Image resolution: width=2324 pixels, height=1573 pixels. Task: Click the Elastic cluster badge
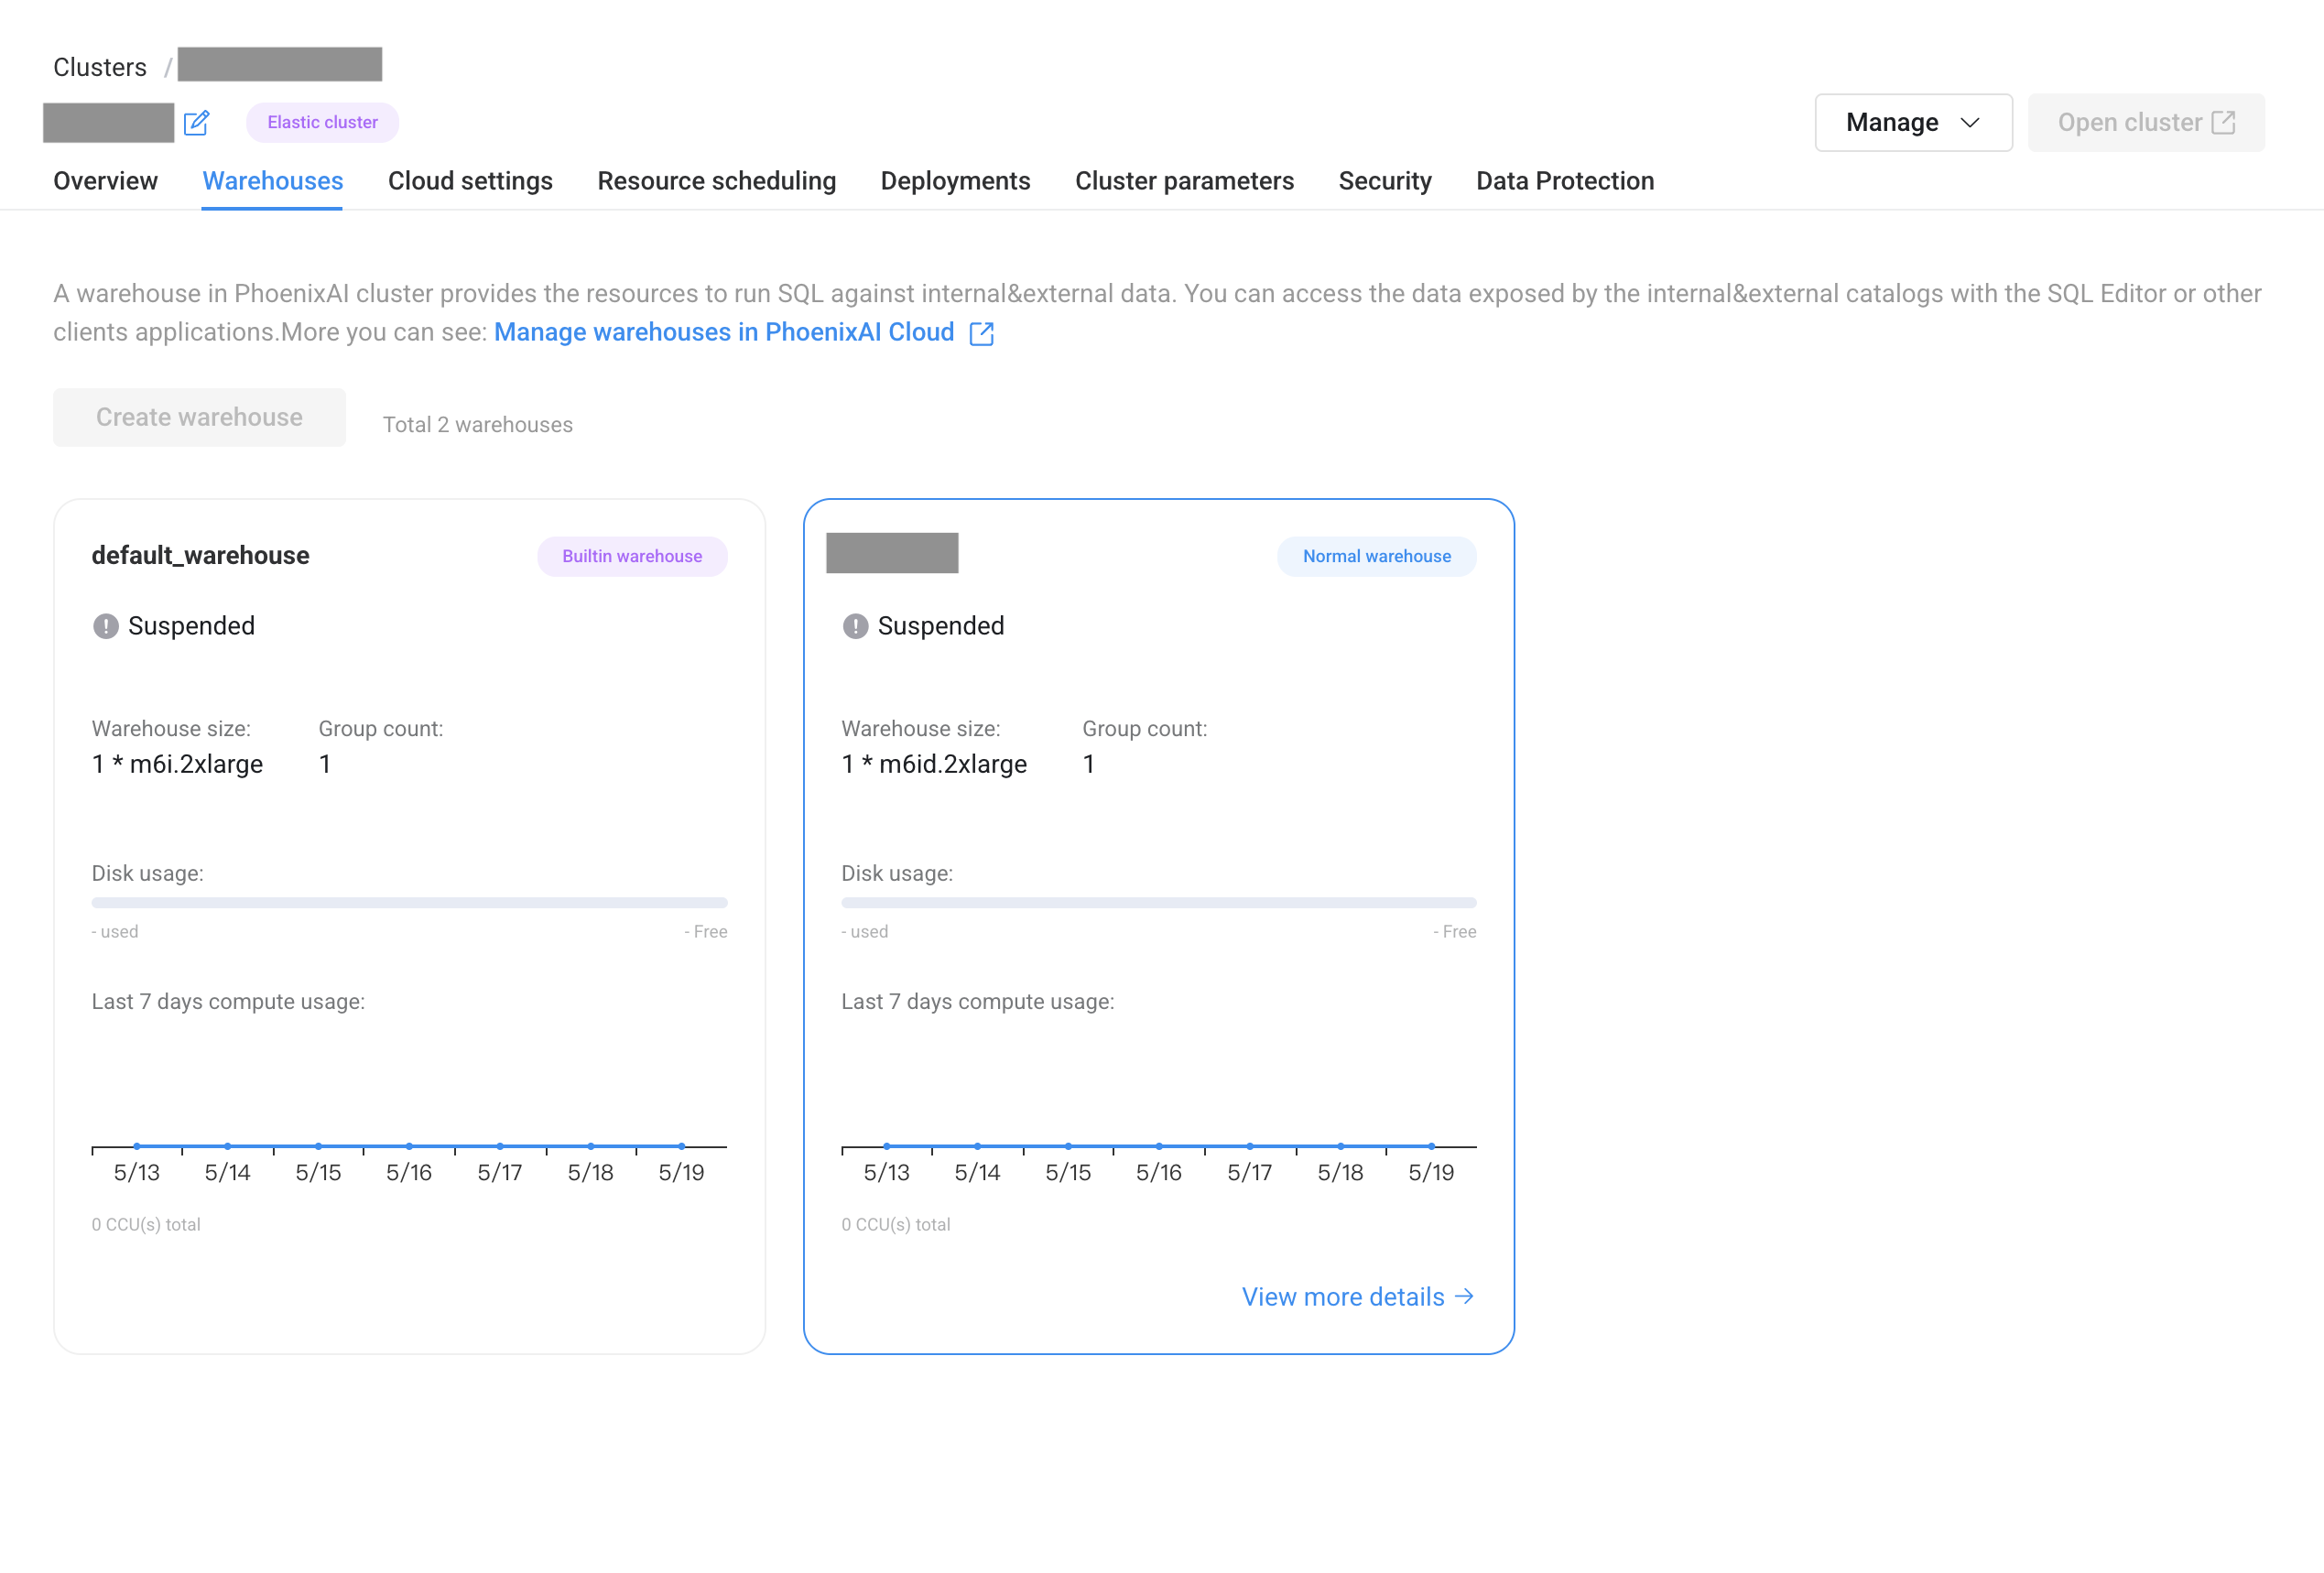pyautogui.click(x=322, y=122)
